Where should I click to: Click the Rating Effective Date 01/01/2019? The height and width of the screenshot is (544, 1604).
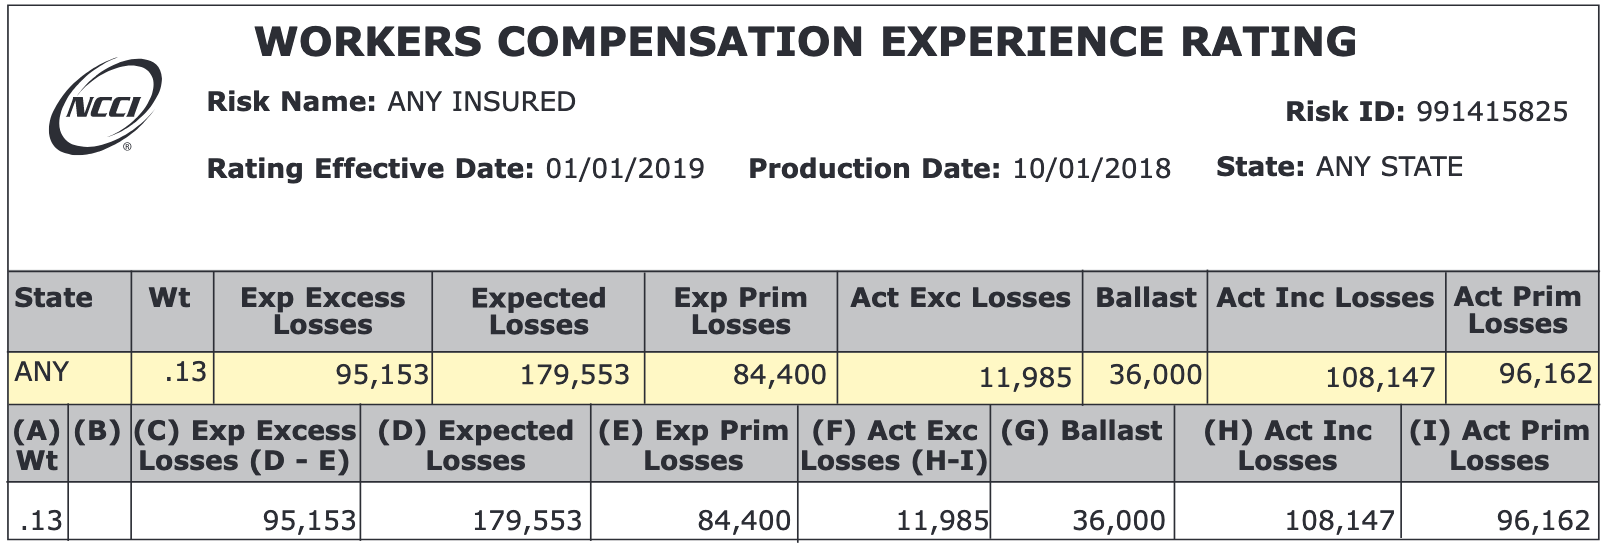click(624, 169)
